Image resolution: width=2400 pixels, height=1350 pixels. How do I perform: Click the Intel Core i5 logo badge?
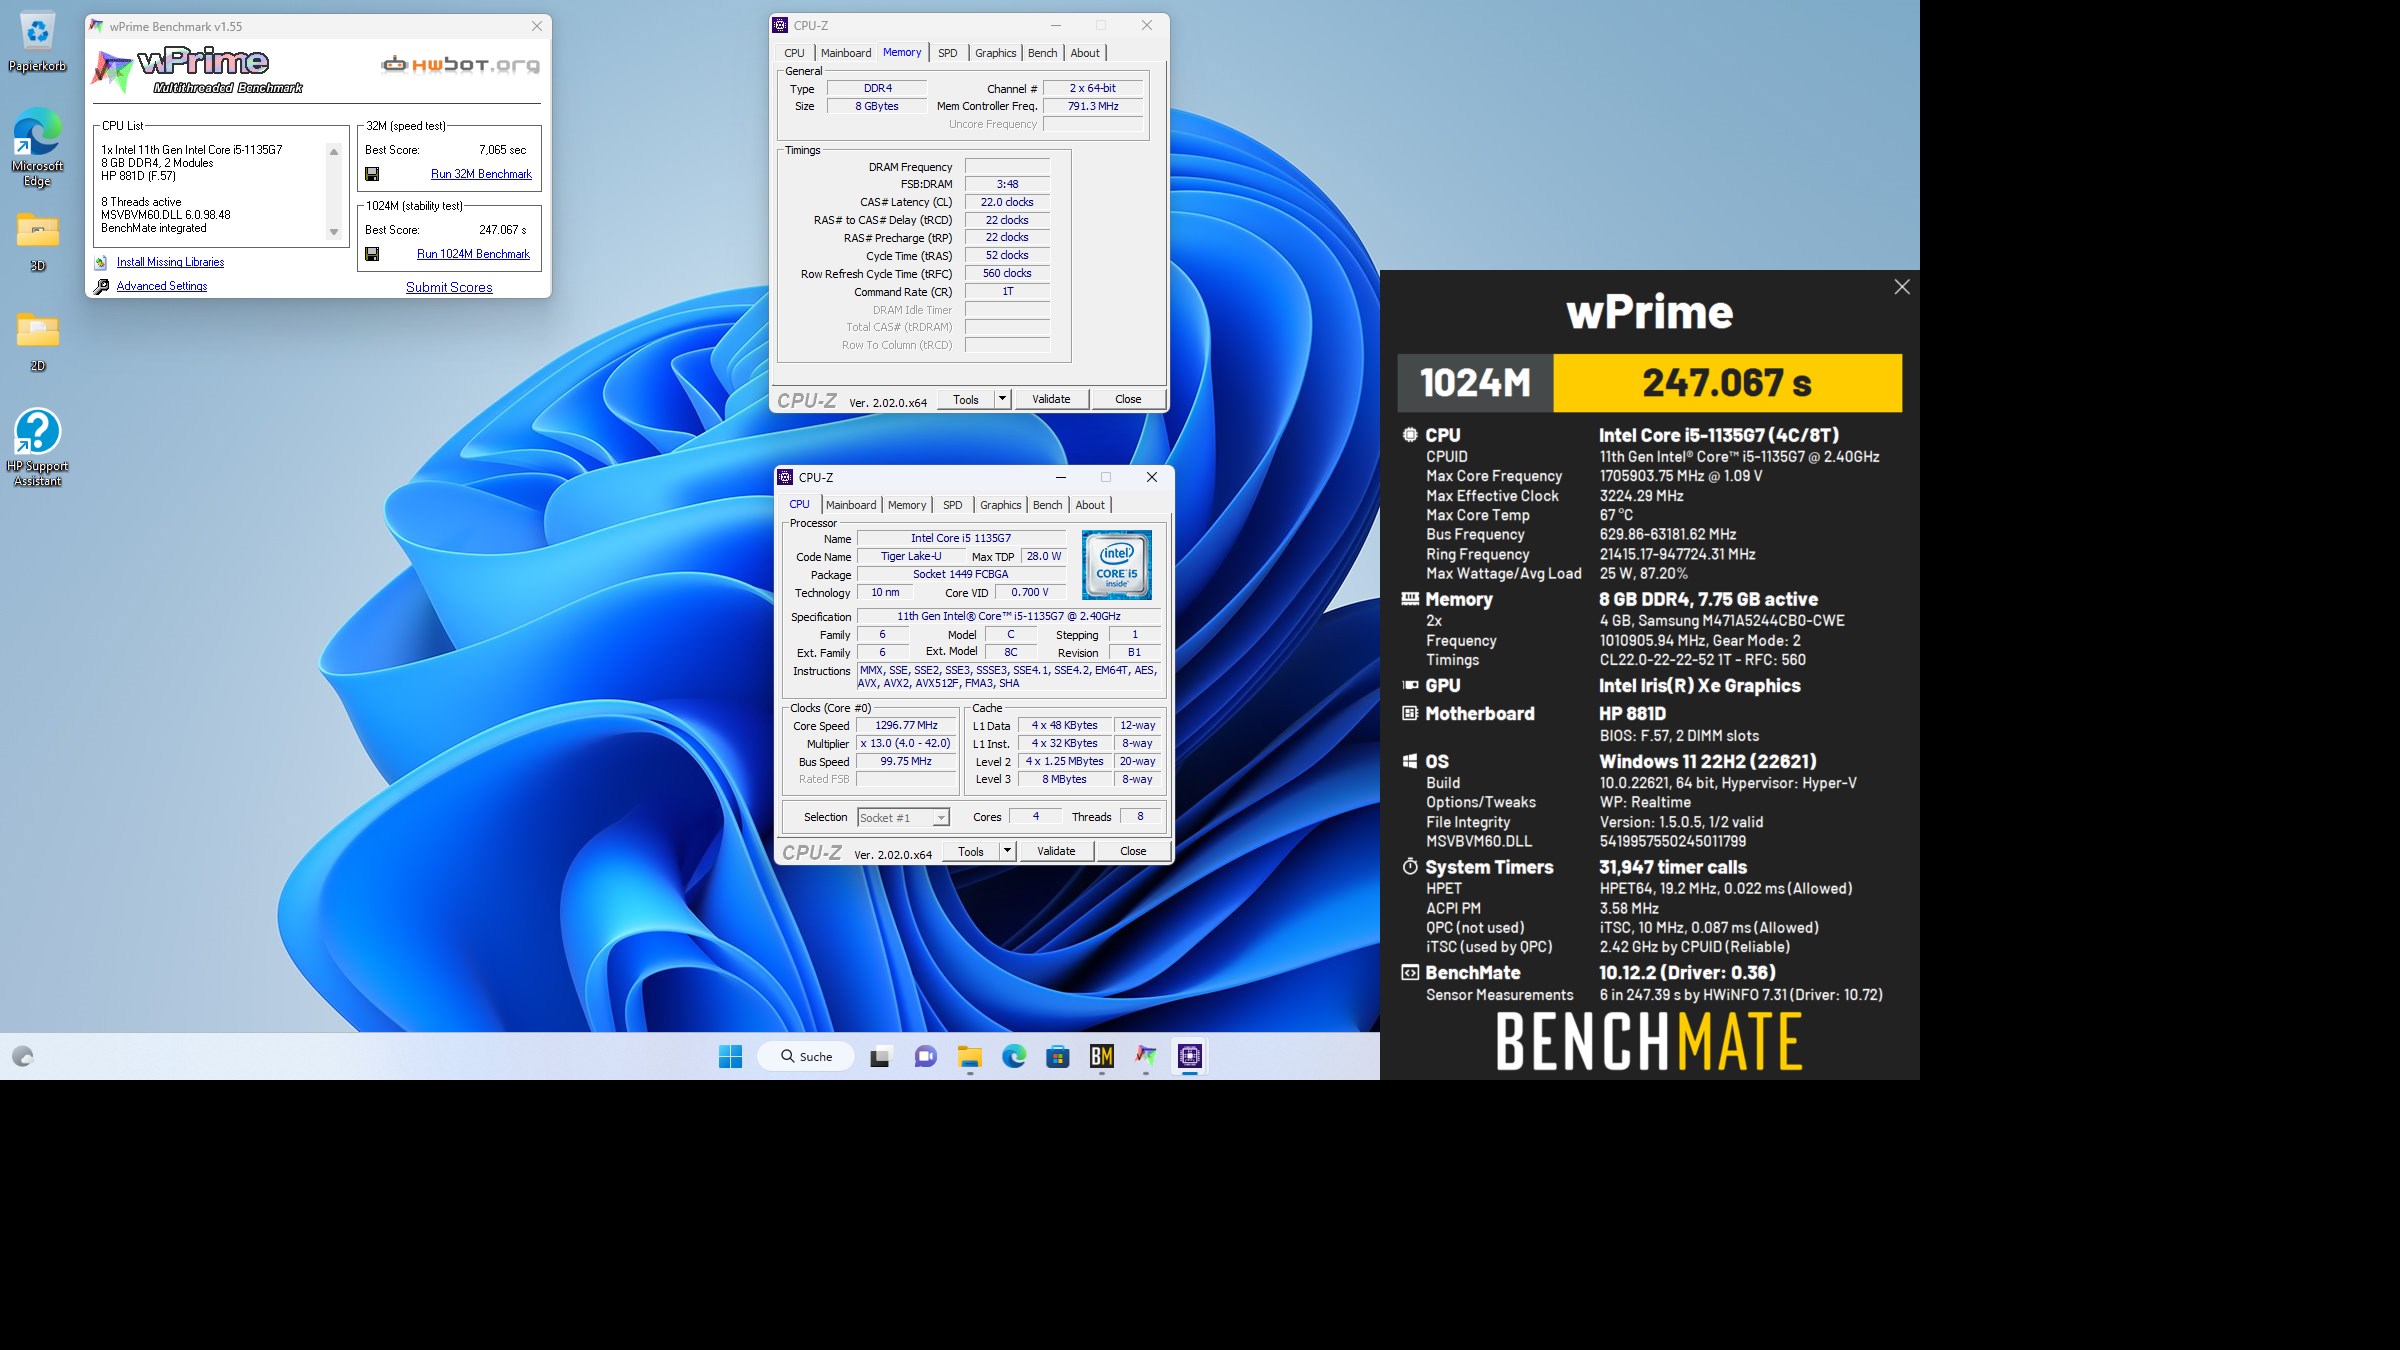coord(1116,565)
